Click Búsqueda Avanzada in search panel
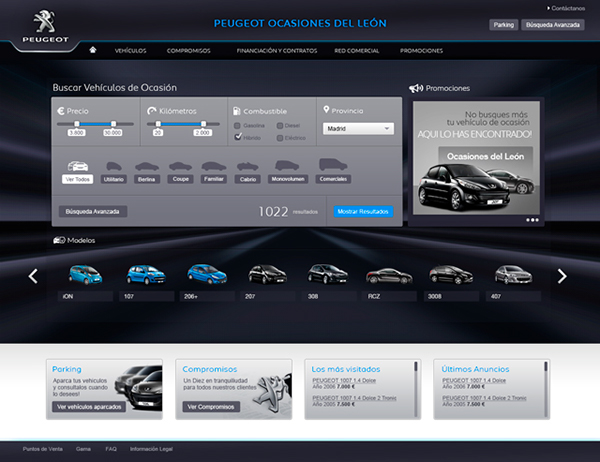The image size is (600, 462). click(93, 211)
